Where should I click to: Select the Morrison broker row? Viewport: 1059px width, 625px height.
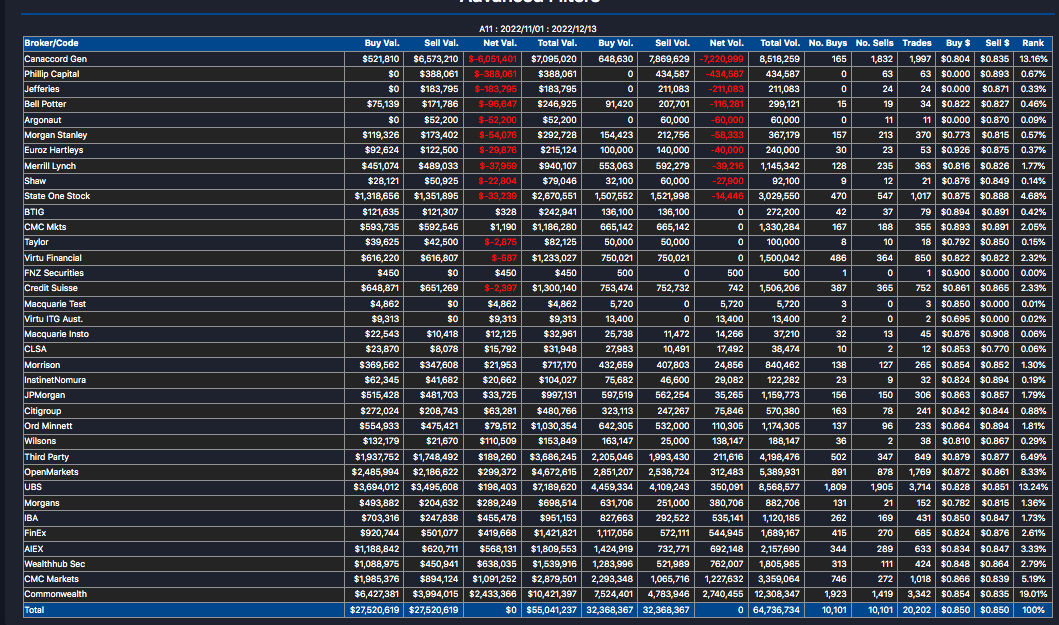[x=538, y=365]
